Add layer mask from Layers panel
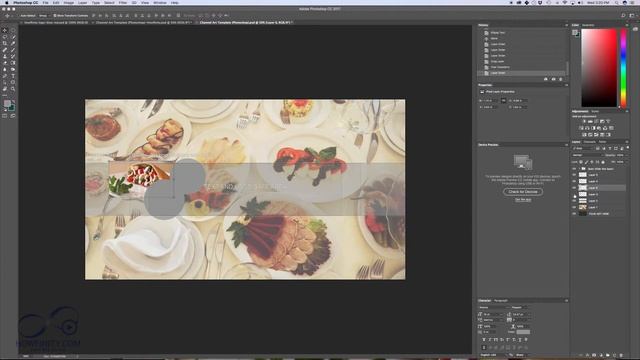Screen dimensions: 640x360 (594, 355)
